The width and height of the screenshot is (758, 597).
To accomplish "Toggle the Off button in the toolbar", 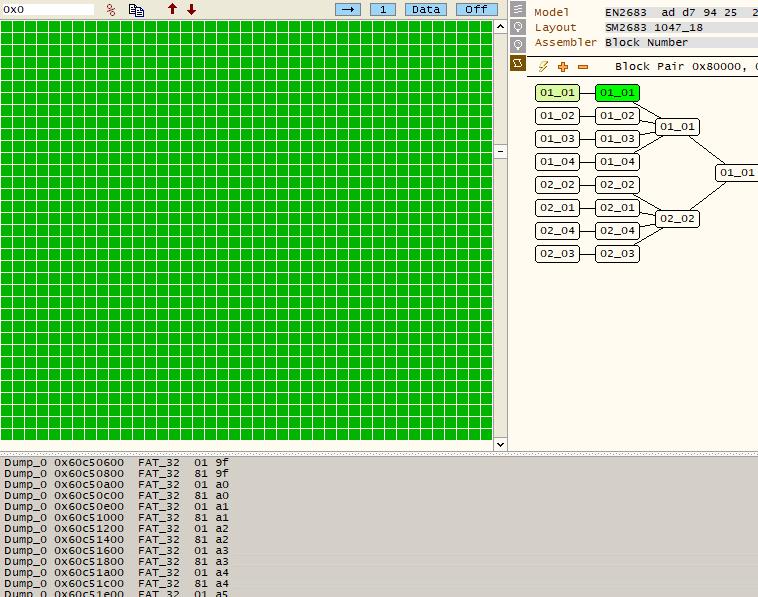I will pos(477,9).
